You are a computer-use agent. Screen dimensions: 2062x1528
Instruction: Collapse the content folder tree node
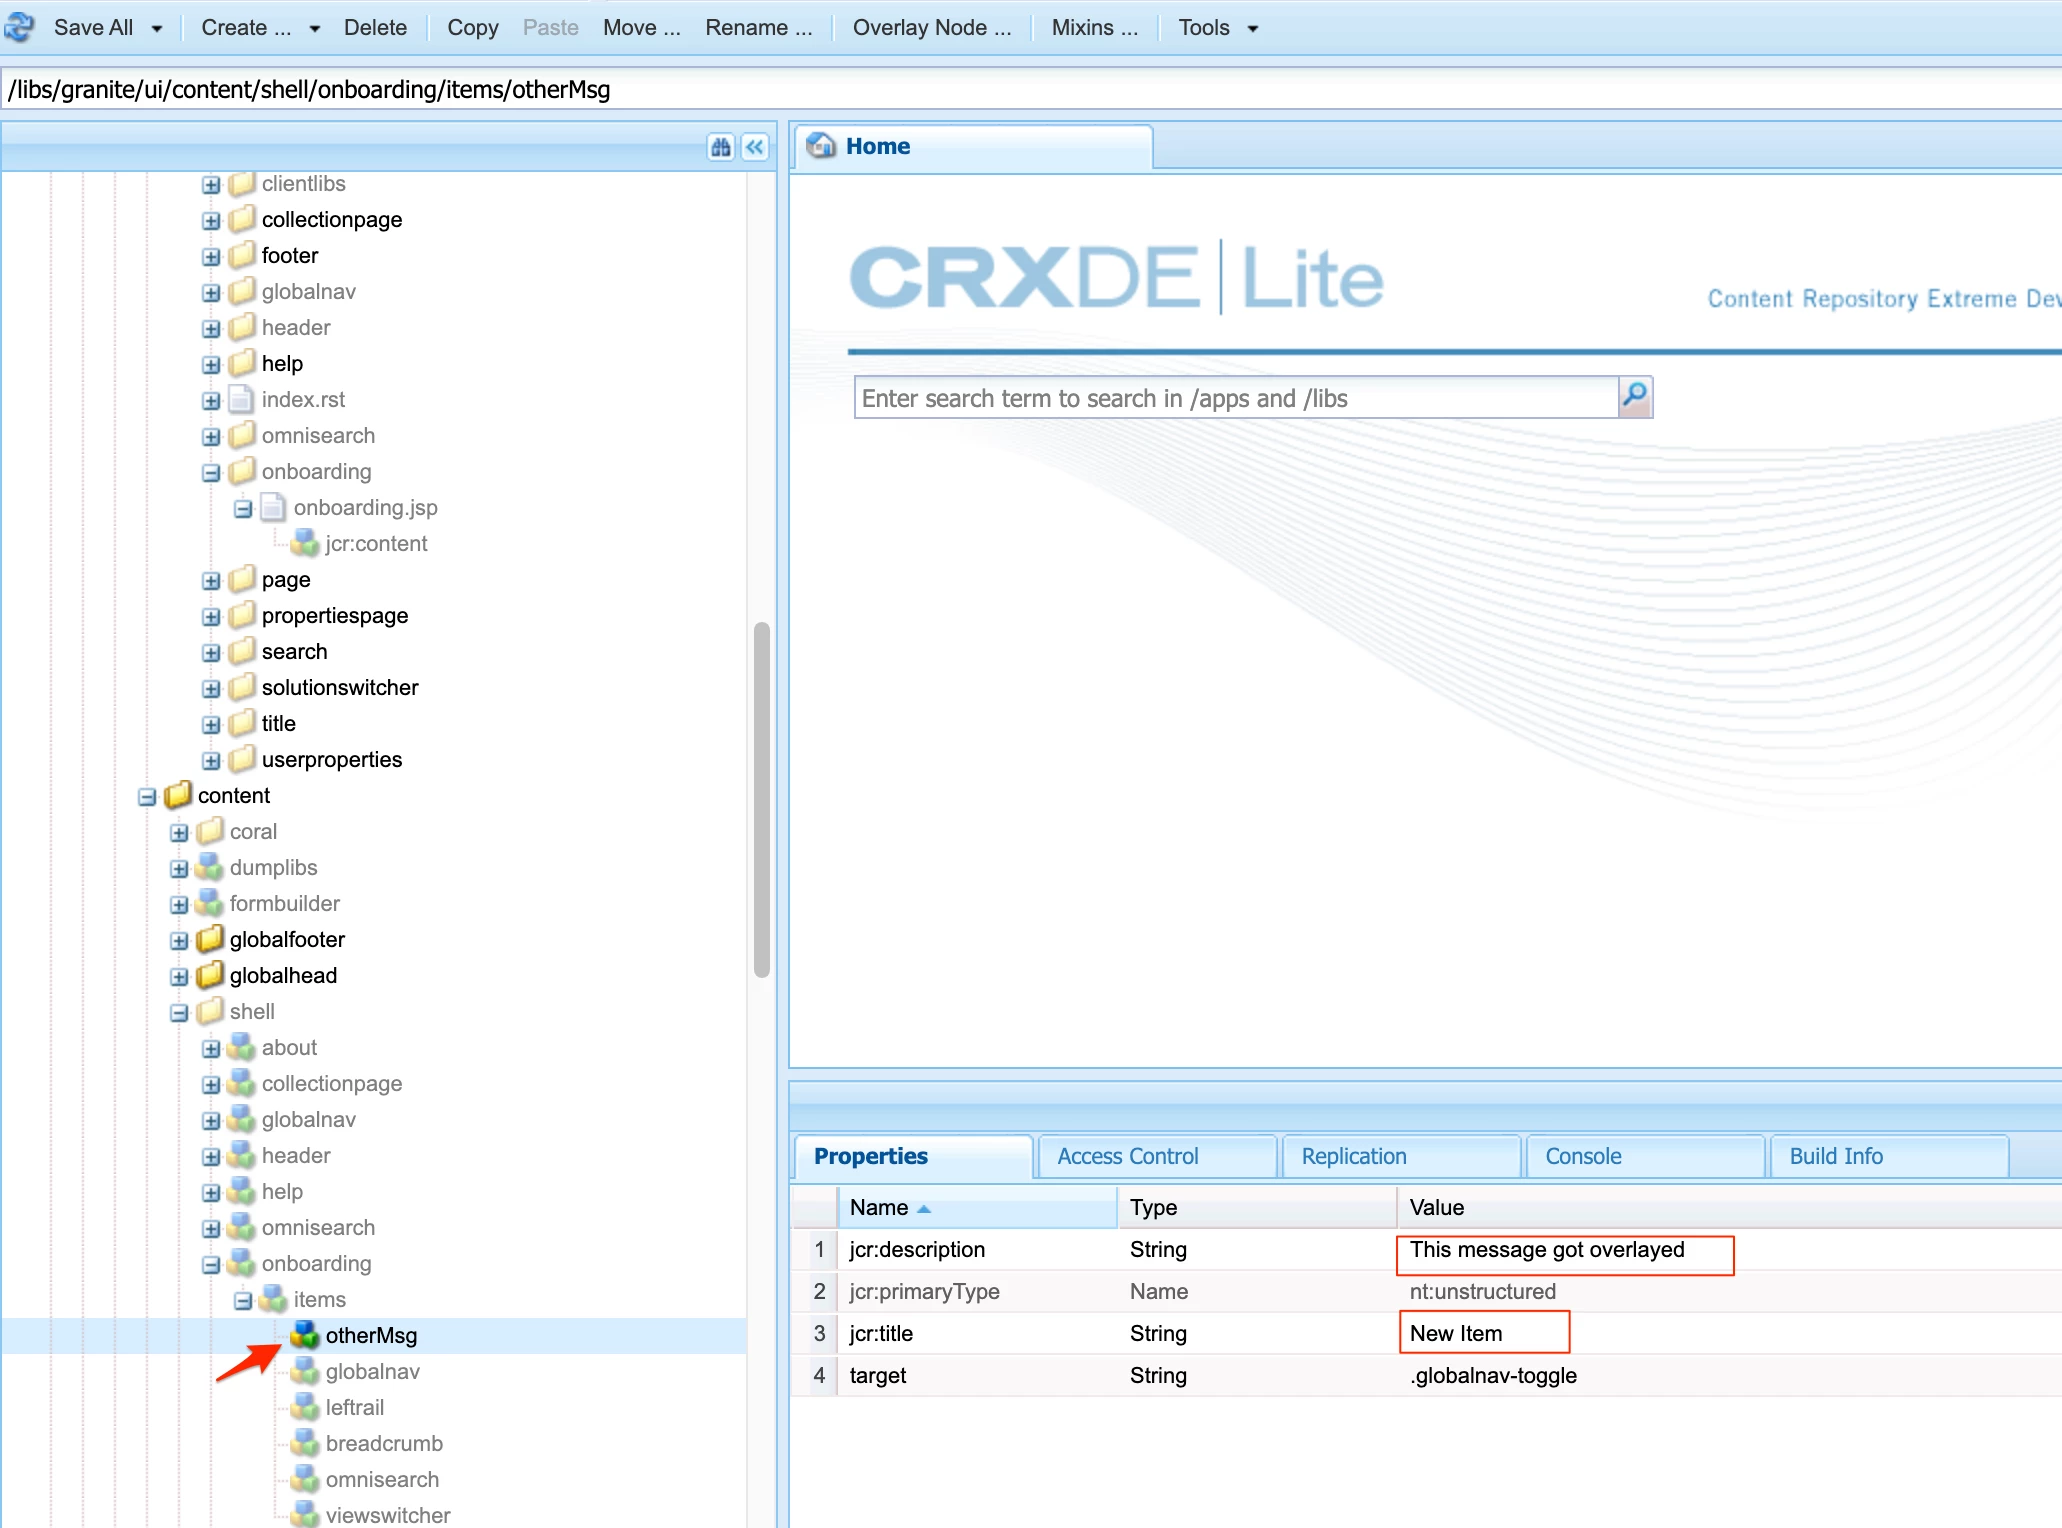147,796
